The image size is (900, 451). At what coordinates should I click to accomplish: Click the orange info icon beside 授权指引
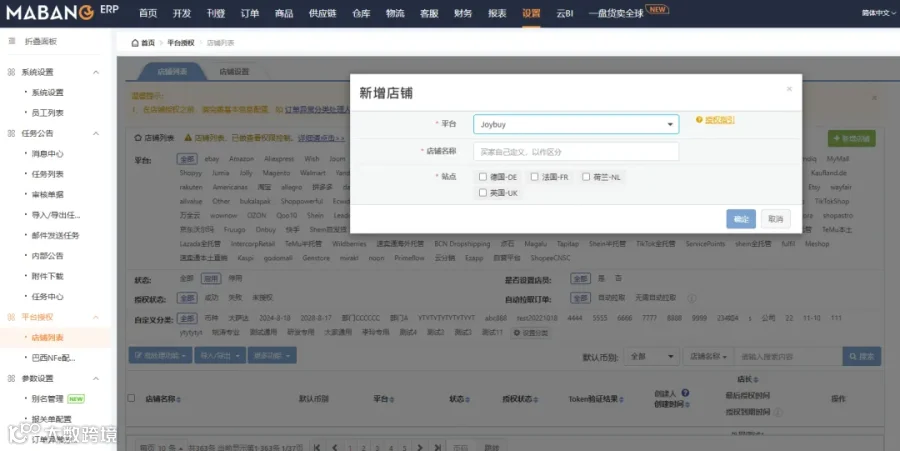coord(699,120)
